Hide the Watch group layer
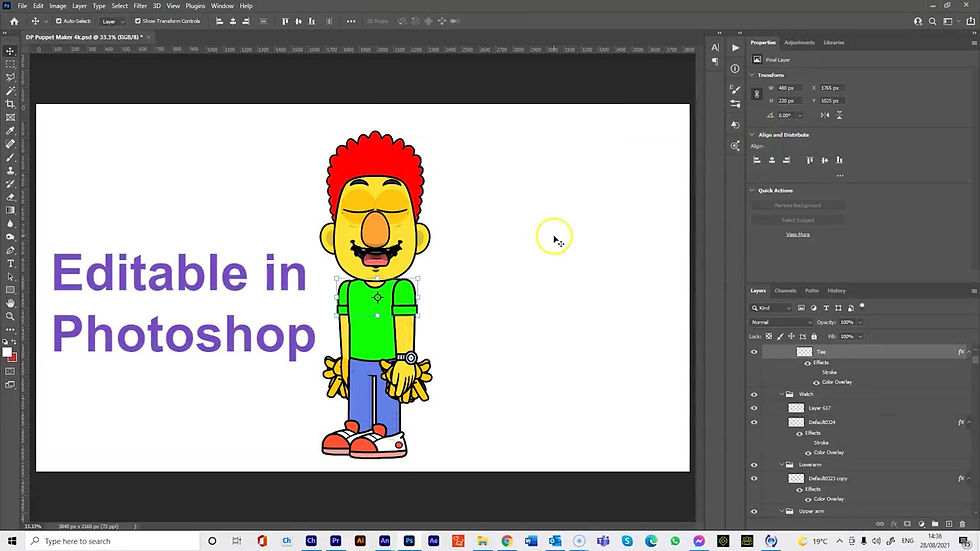 (754, 394)
